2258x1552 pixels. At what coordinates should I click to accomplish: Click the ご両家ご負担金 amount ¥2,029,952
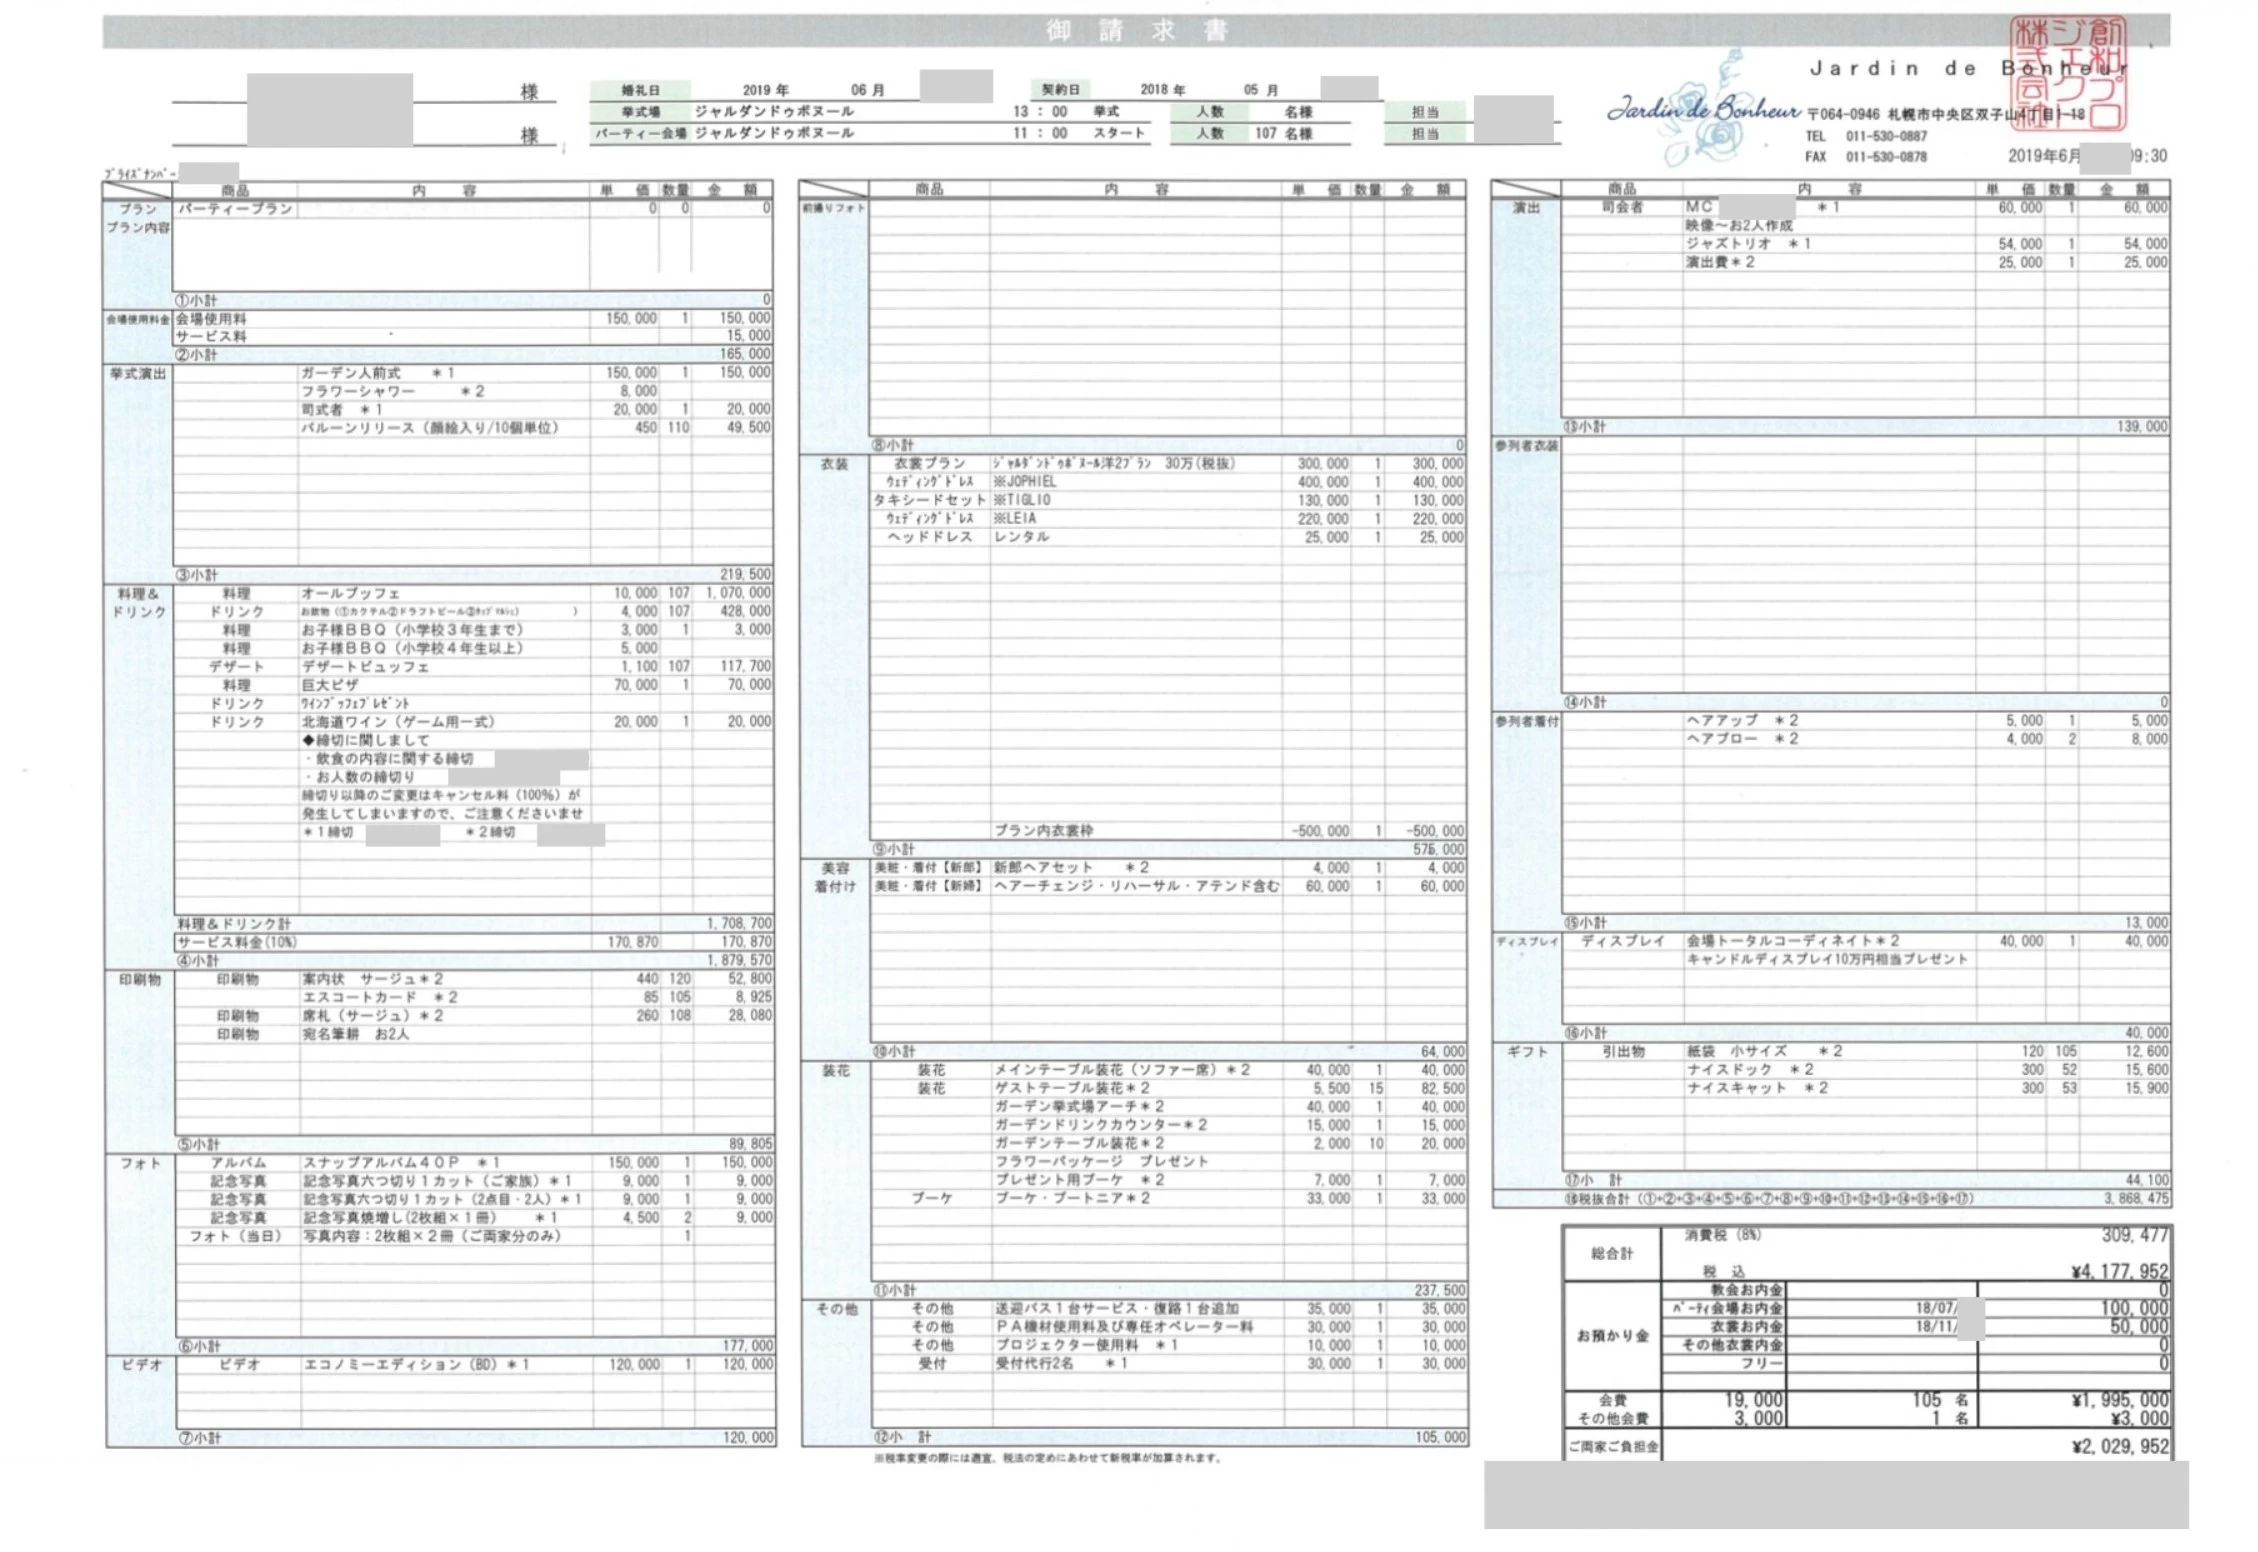pos(2119,1447)
